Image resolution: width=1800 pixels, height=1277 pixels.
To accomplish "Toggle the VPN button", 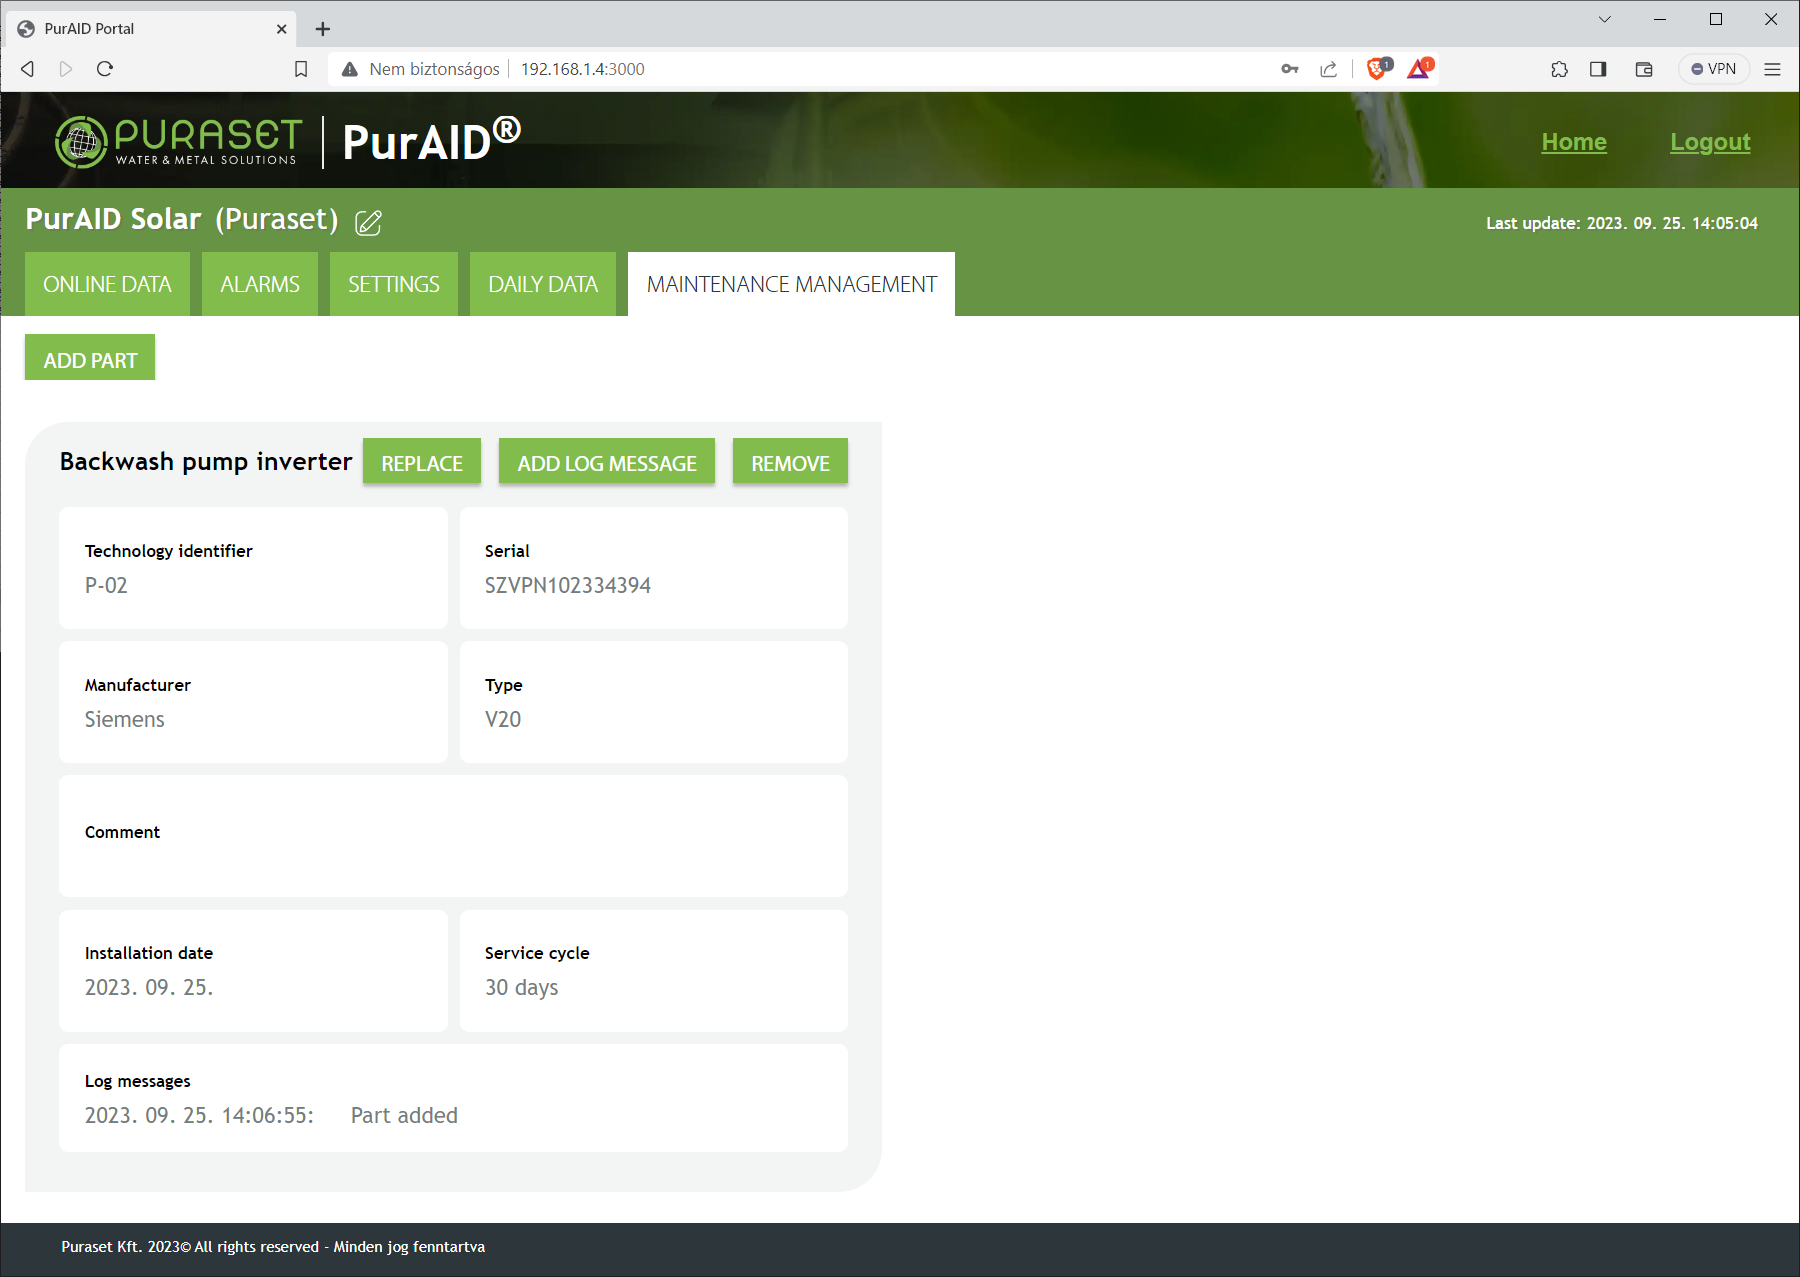I will click(1713, 69).
